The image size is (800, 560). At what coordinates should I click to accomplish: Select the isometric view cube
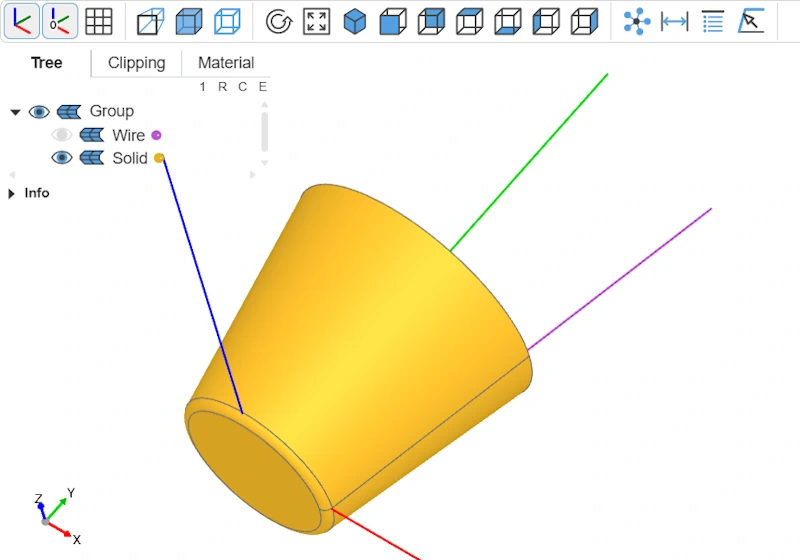pyautogui.click(x=355, y=21)
